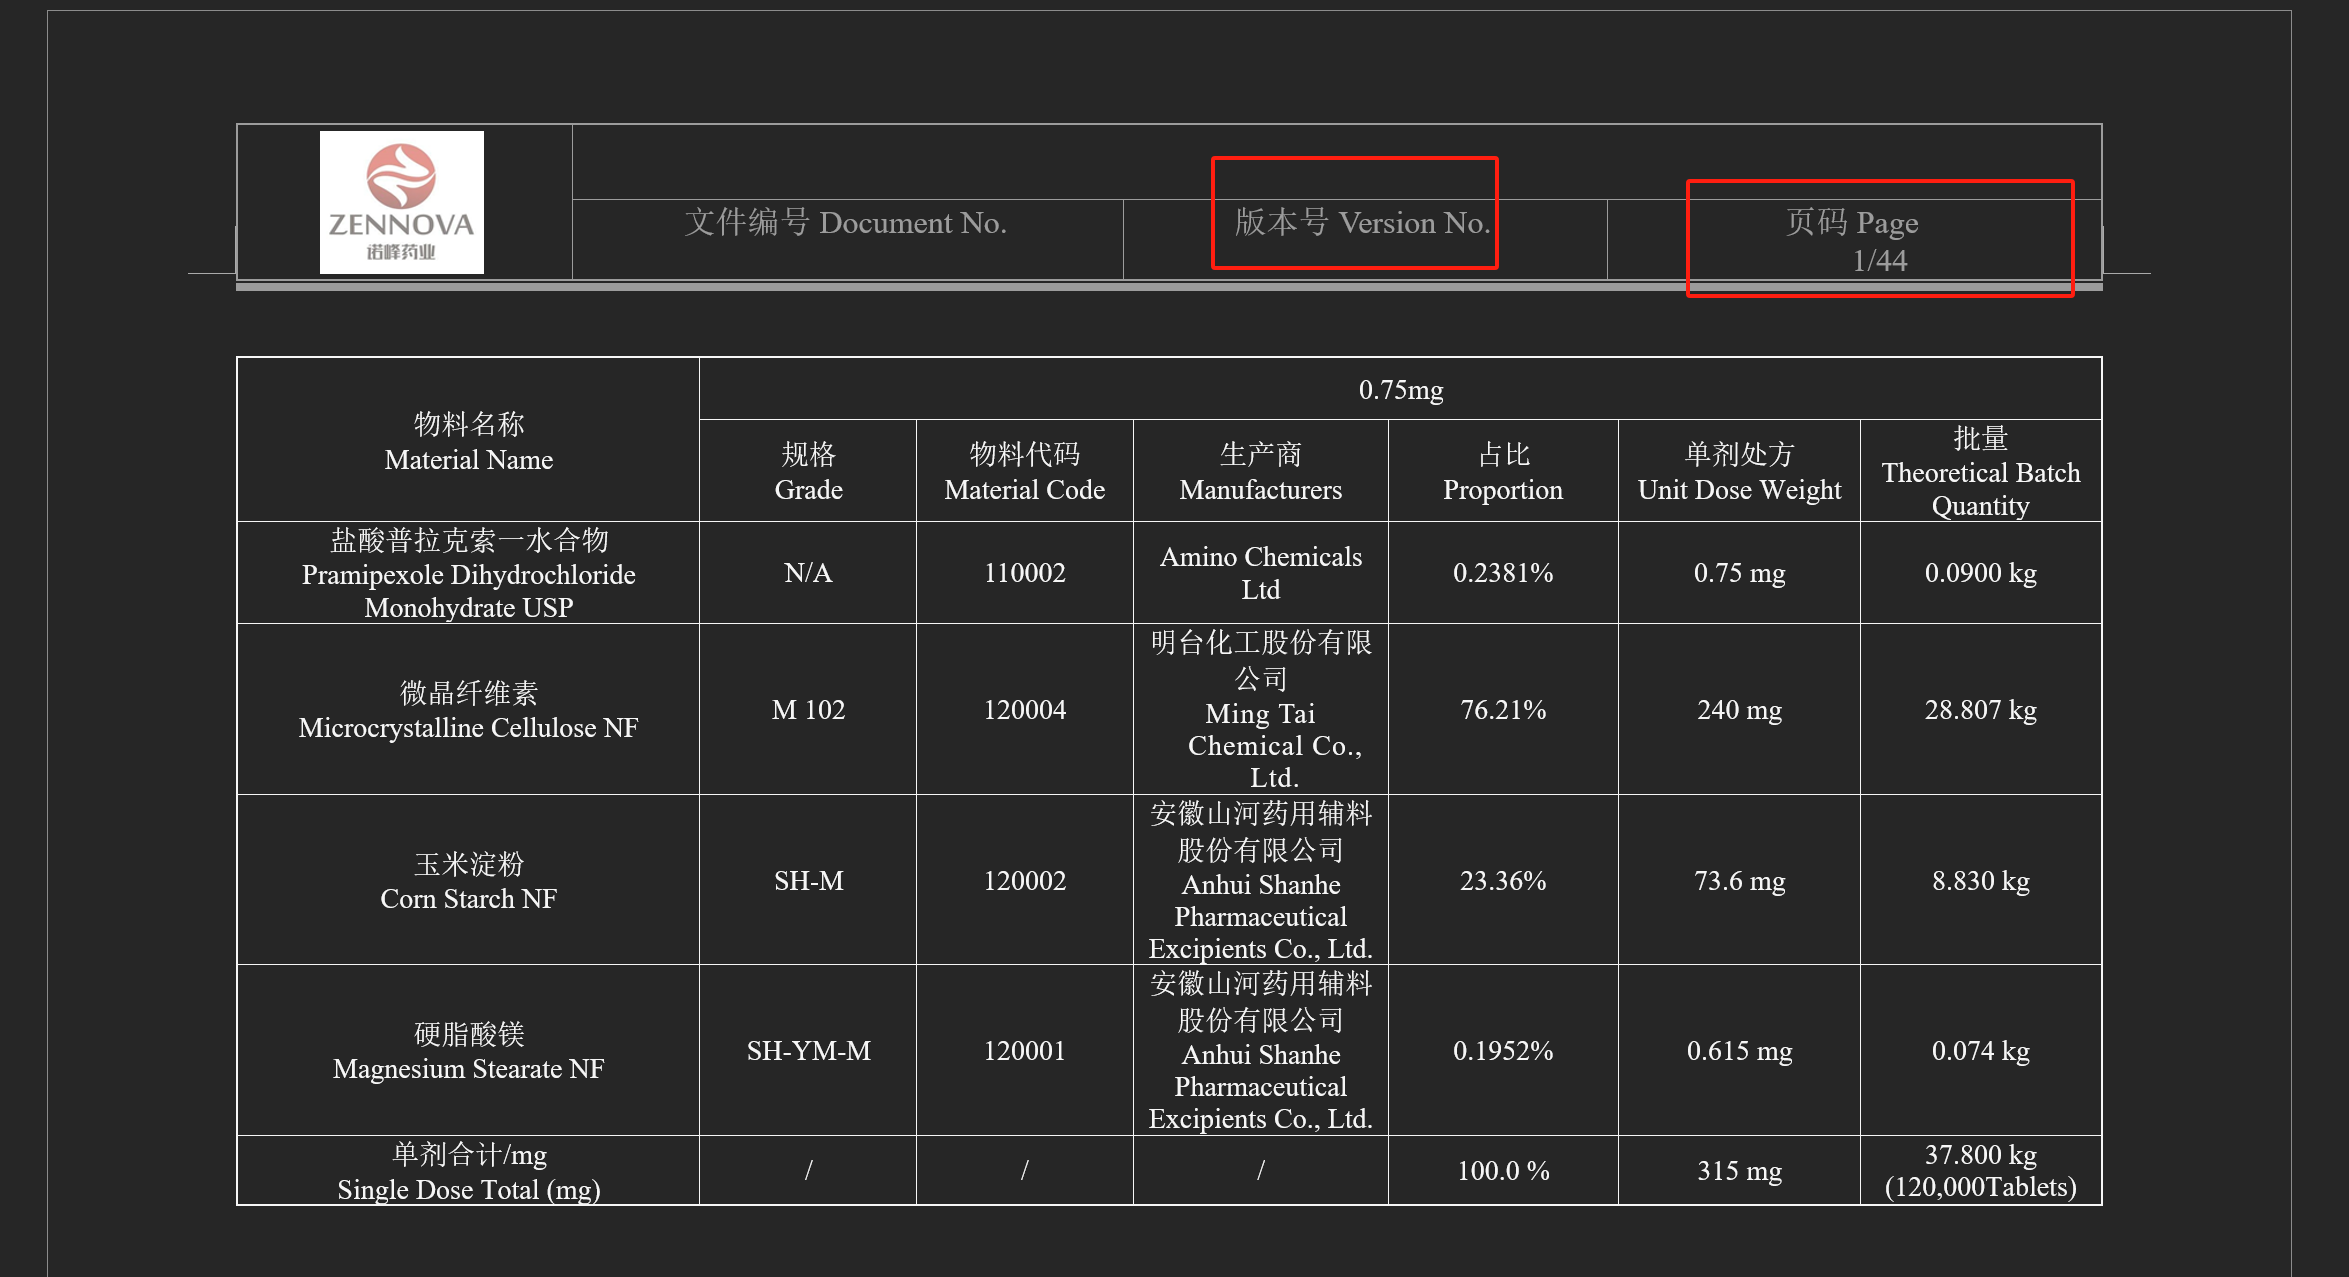2349x1277 pixels.
Task: Click the grade 'SH-M'
Action: [x=808, y=881]
